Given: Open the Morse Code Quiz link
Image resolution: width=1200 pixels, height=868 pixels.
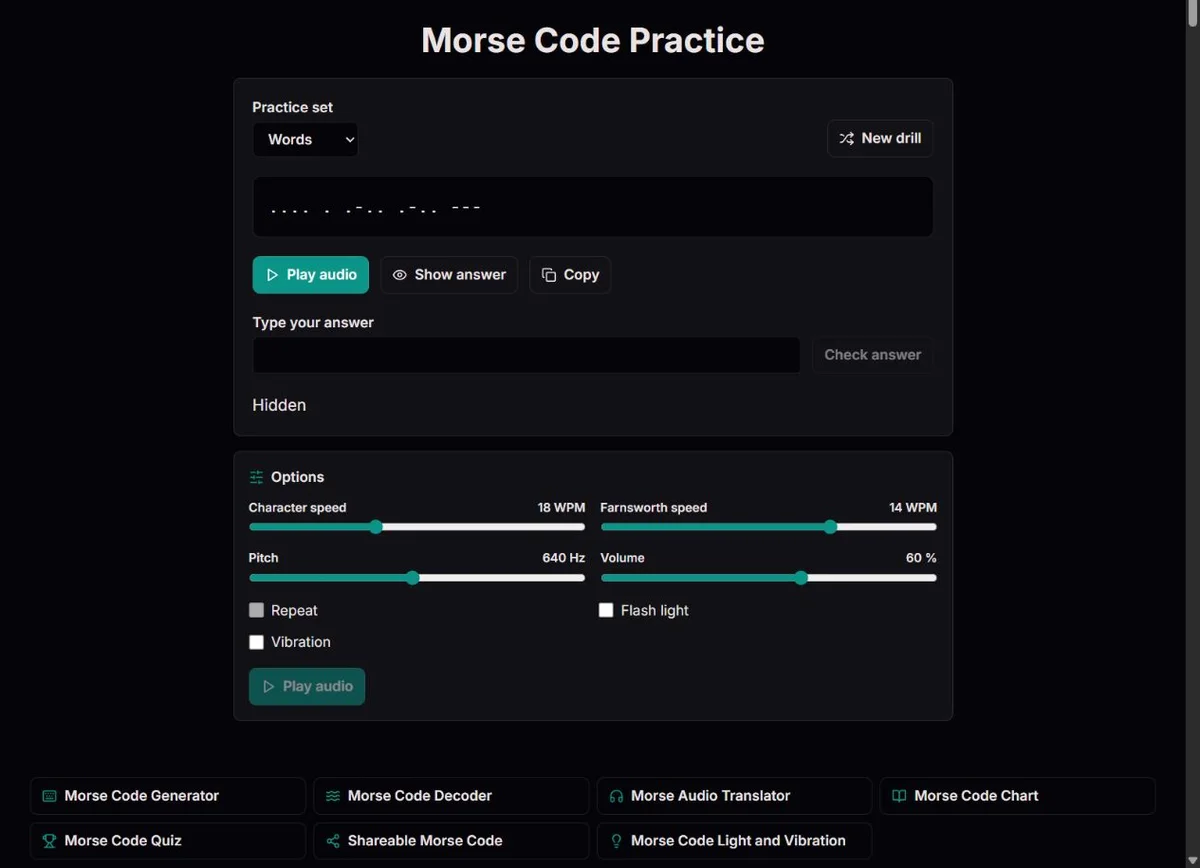Looking at the screenshot, I should tap(168, 841).
